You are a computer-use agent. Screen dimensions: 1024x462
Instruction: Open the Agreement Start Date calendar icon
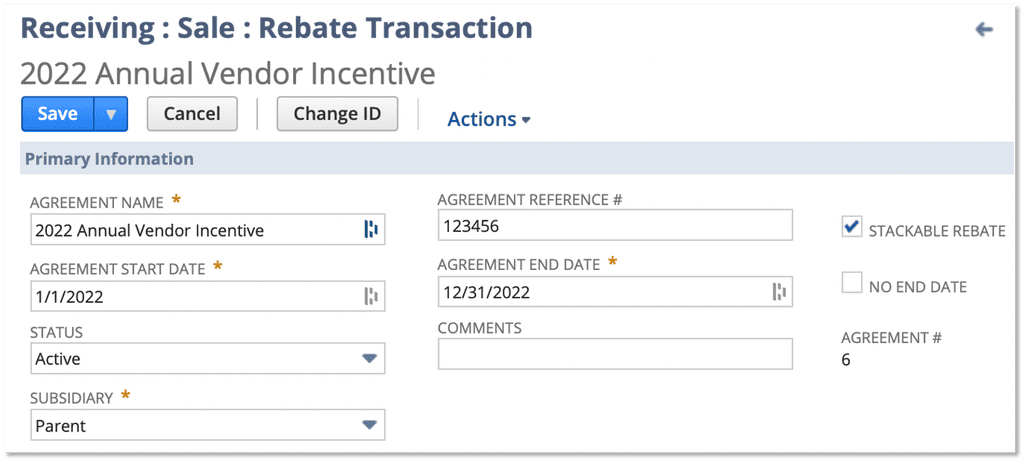coord(371,297)
